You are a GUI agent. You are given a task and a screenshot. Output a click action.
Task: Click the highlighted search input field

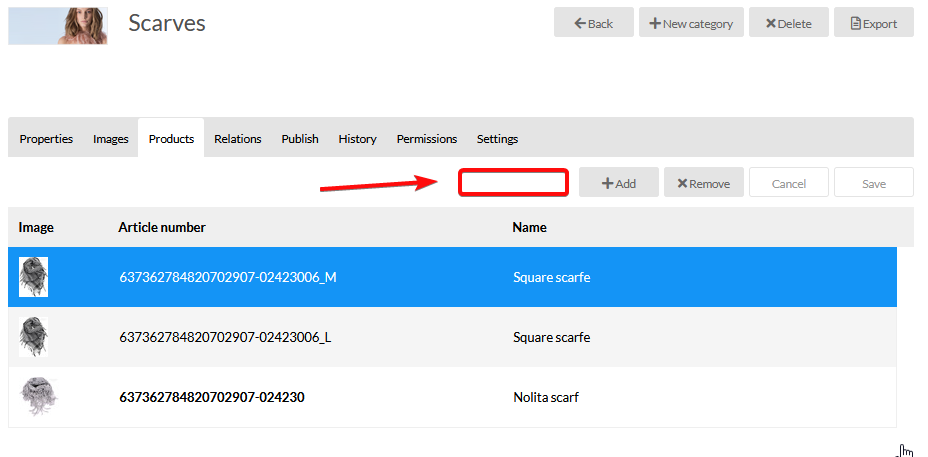pyautogui.click(x=513, y=182)
